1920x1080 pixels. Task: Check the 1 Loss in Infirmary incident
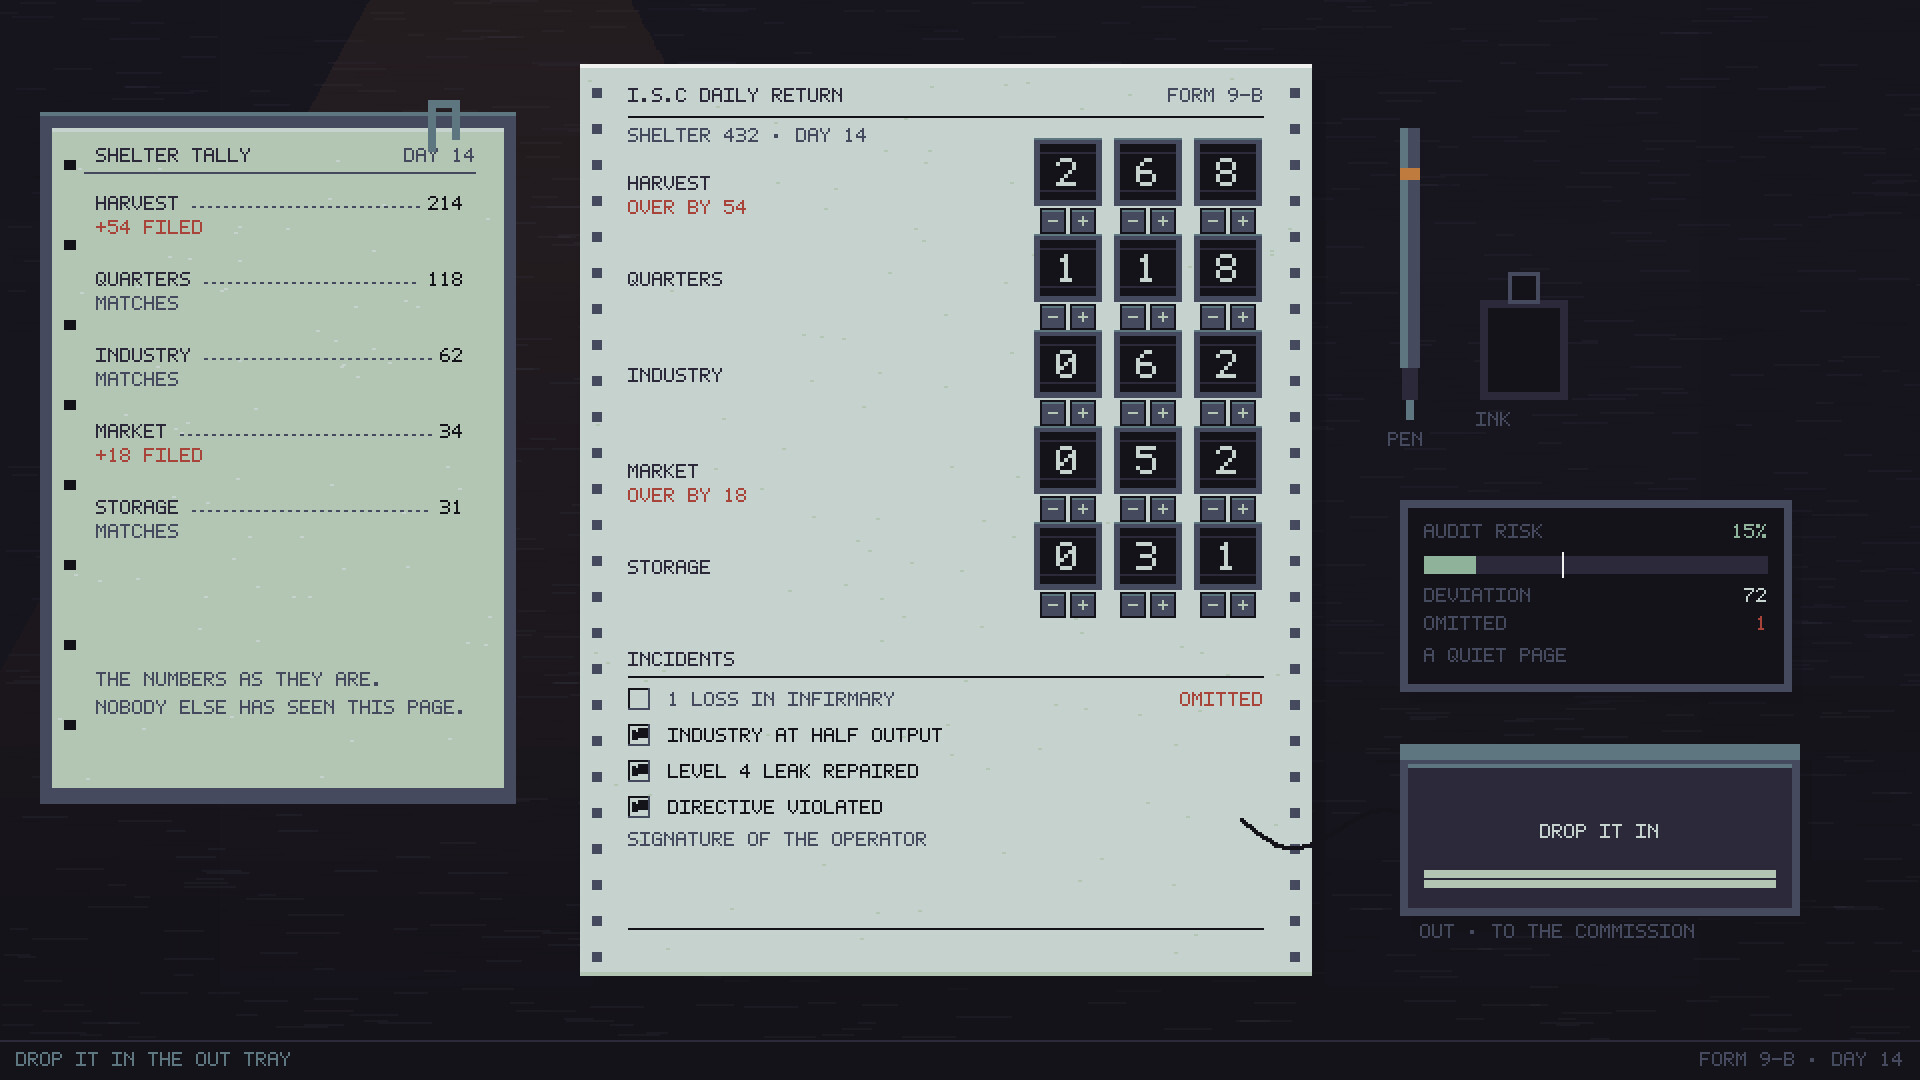(x=639, y=699)
